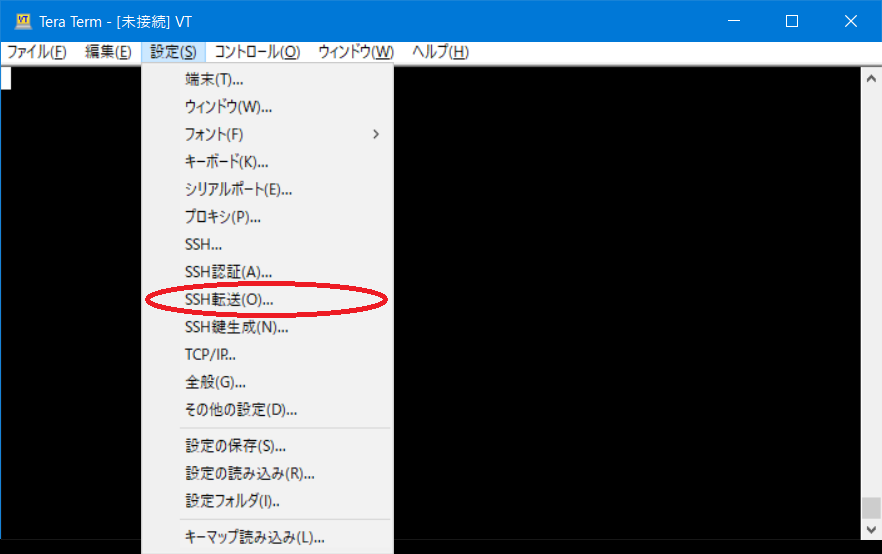The width and height of the screenshot is (882, 554).
Task: Select SSH転送(O)... menu item
Action: coord(267,300)
